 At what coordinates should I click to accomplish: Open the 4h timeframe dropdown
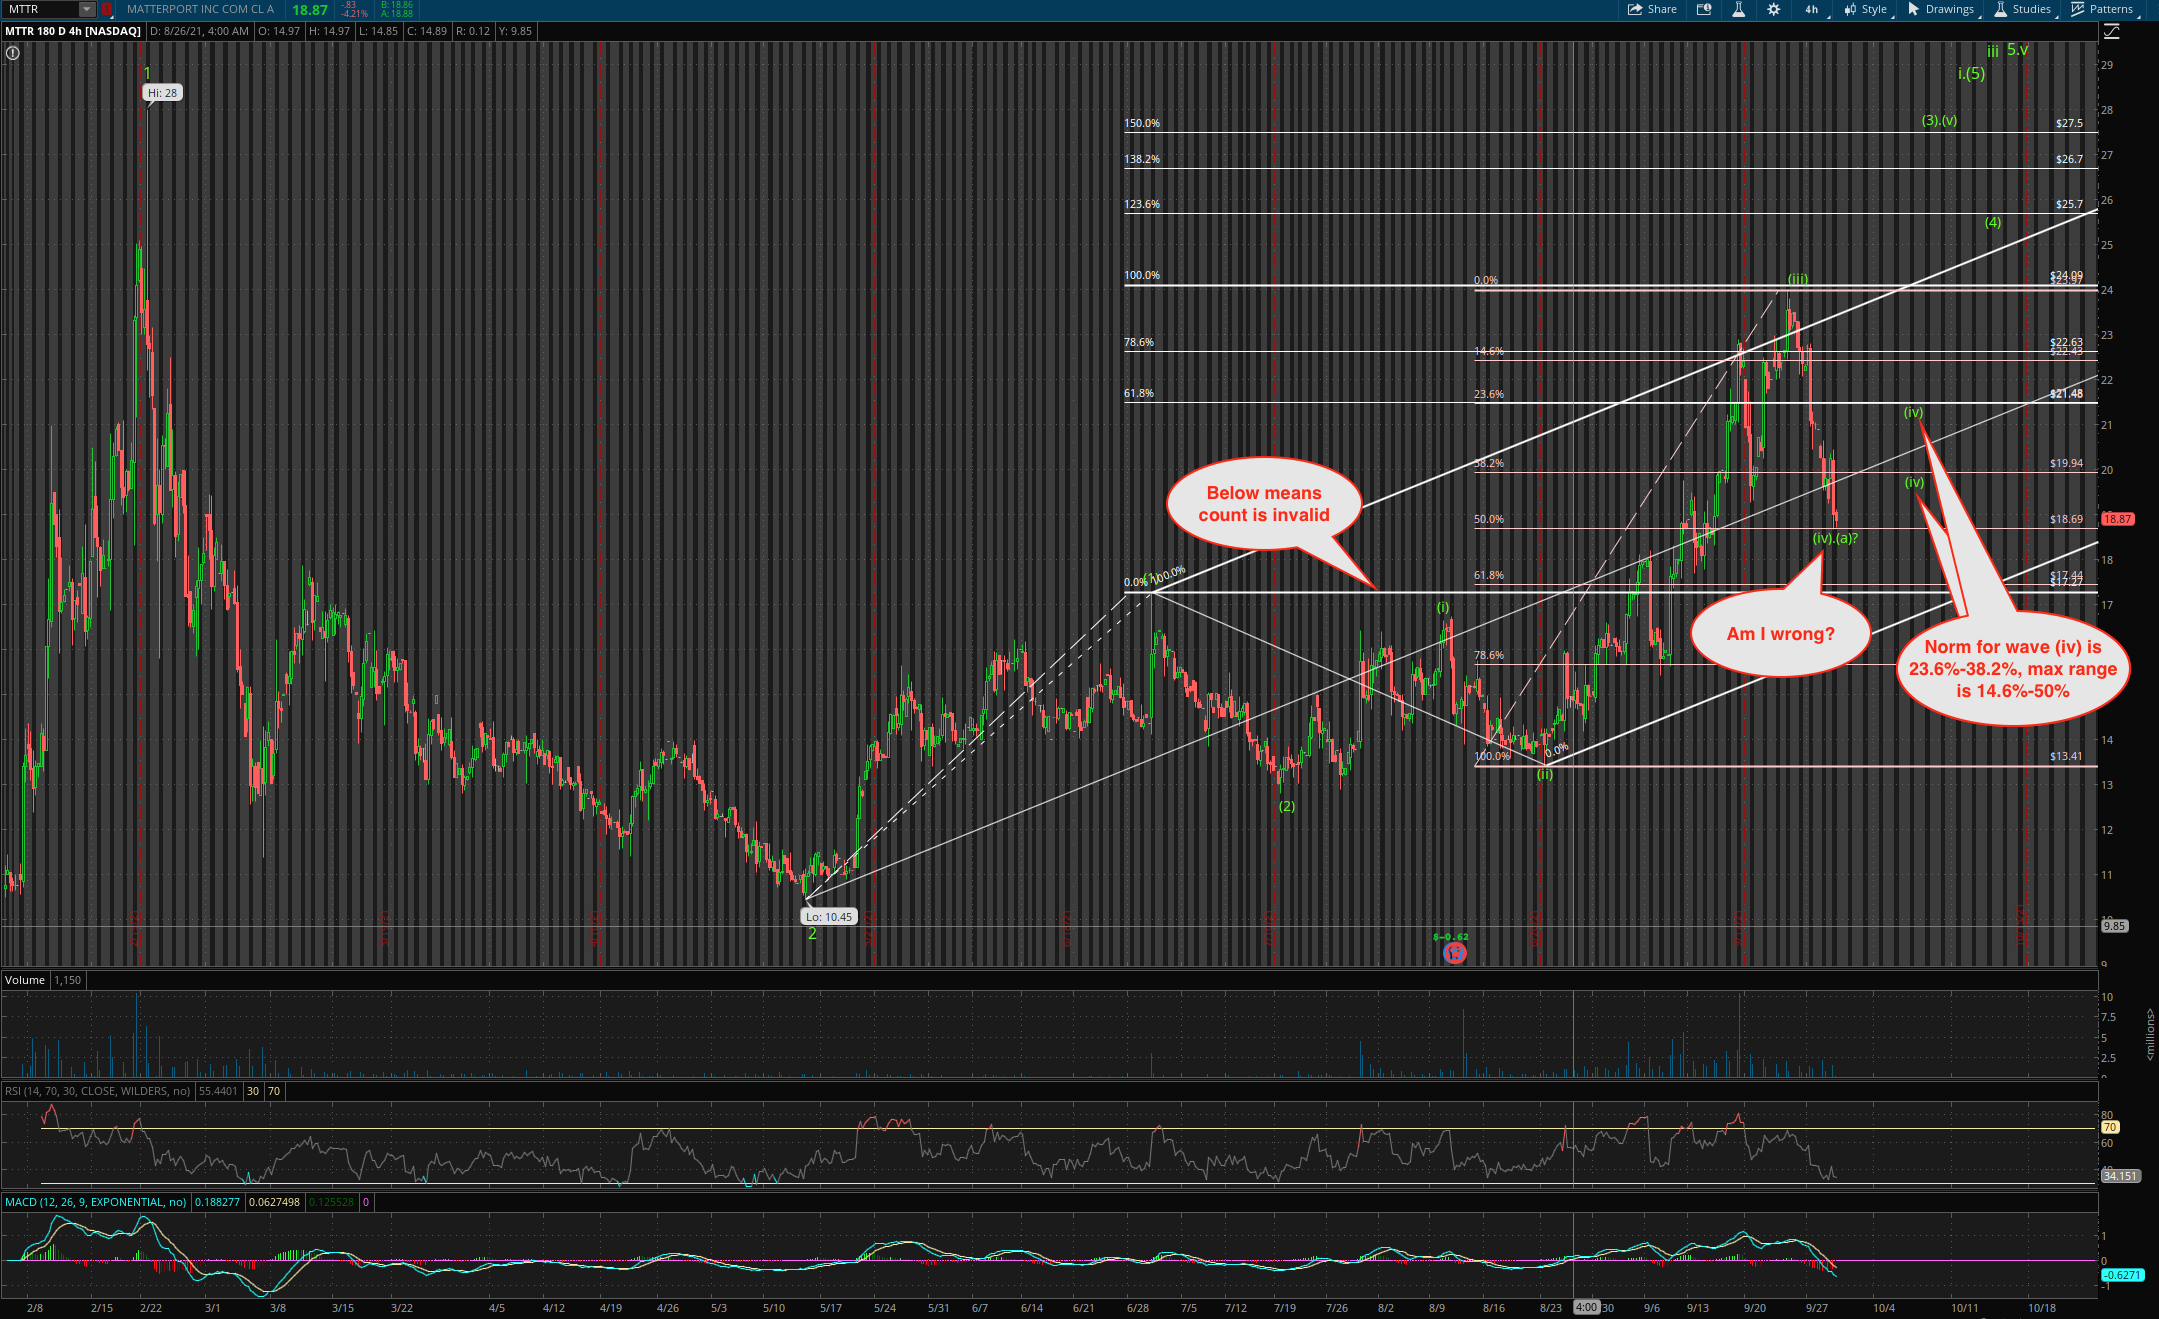click(x=1813, y=9)
